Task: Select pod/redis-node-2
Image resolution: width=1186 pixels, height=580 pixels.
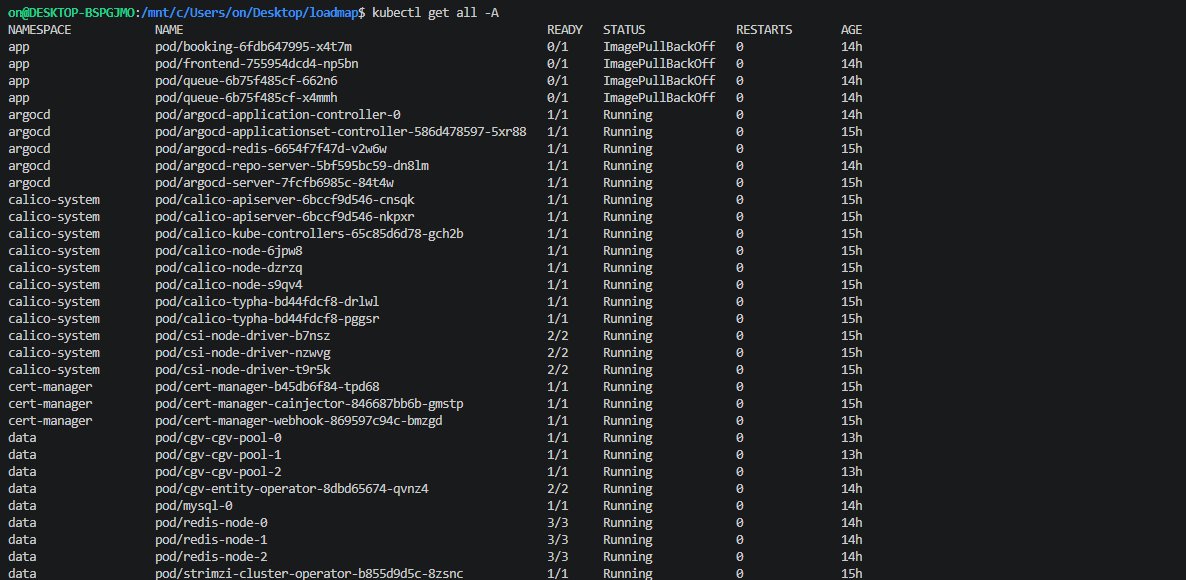Action: coord(211,557)
